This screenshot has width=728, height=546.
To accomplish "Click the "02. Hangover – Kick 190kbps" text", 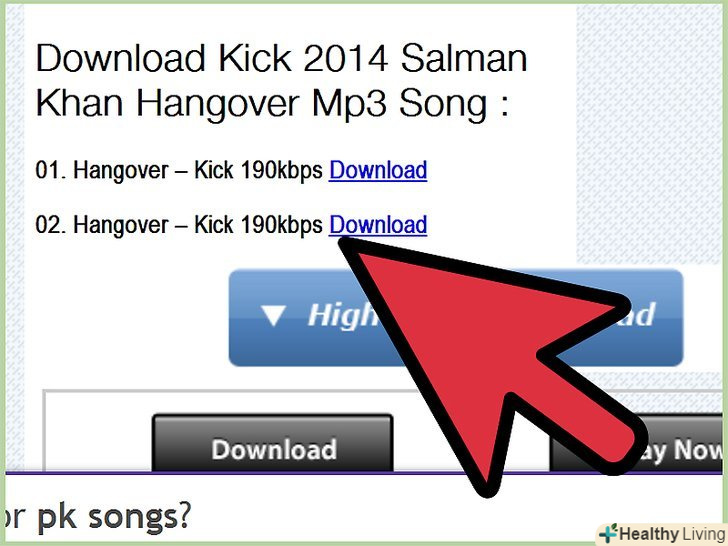I will (x=179, y=225).
